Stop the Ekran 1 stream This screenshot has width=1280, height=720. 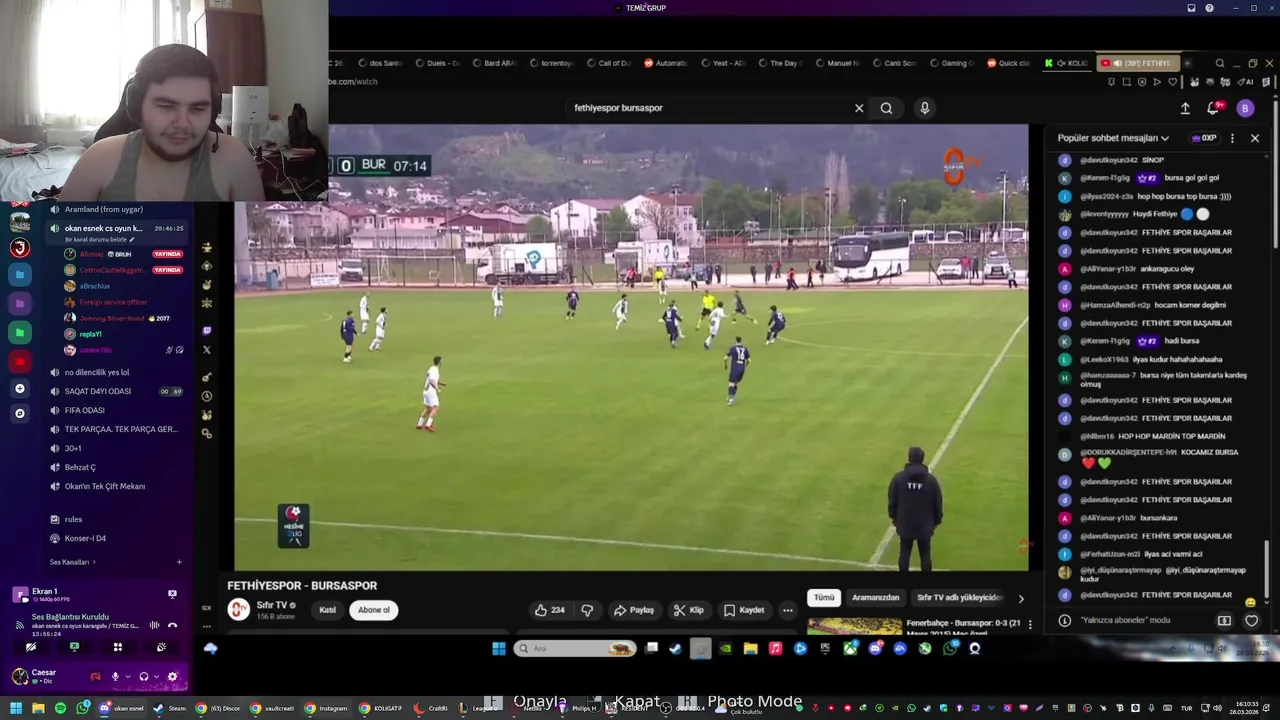(172, 594)
